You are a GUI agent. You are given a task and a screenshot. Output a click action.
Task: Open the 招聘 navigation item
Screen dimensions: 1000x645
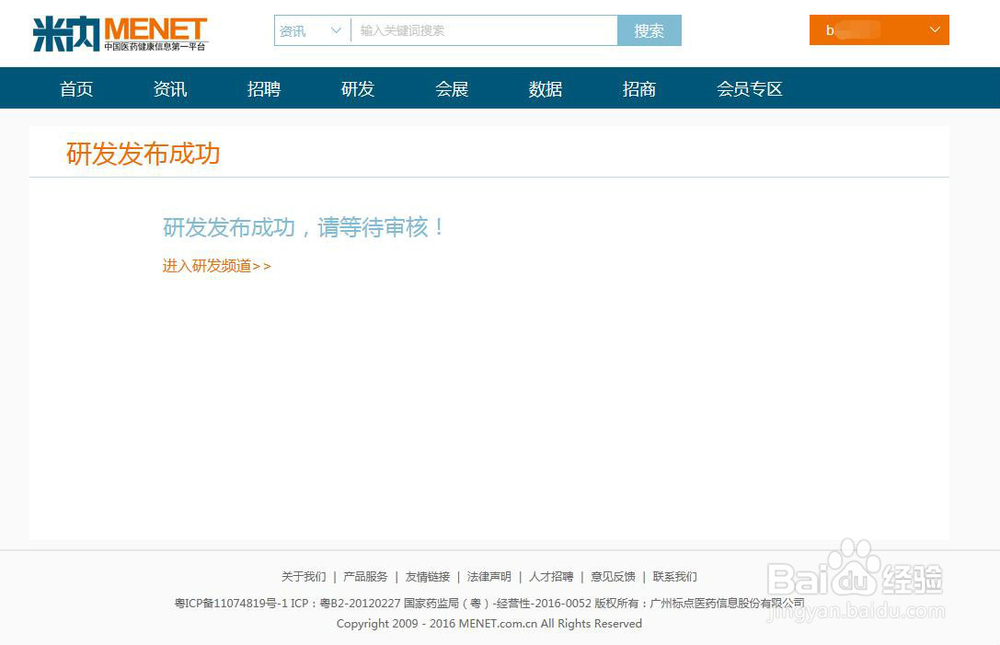tap(263, 89)
